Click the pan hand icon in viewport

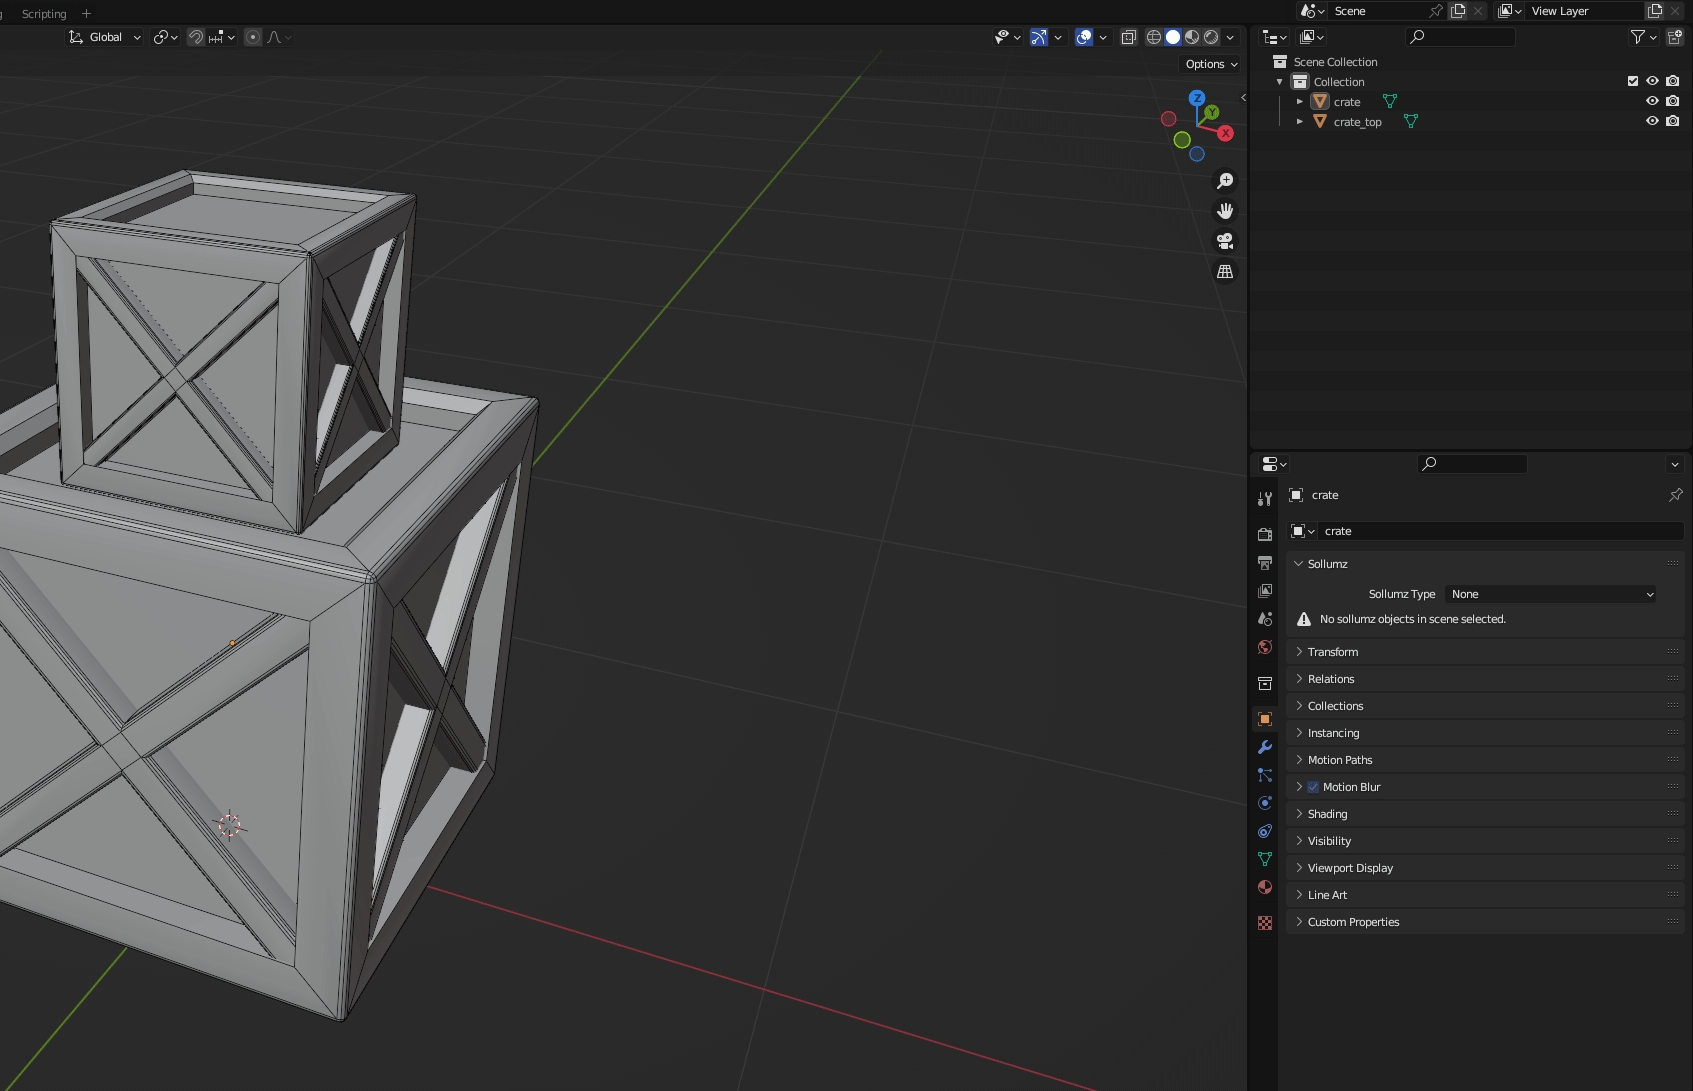coord(1224,211)
